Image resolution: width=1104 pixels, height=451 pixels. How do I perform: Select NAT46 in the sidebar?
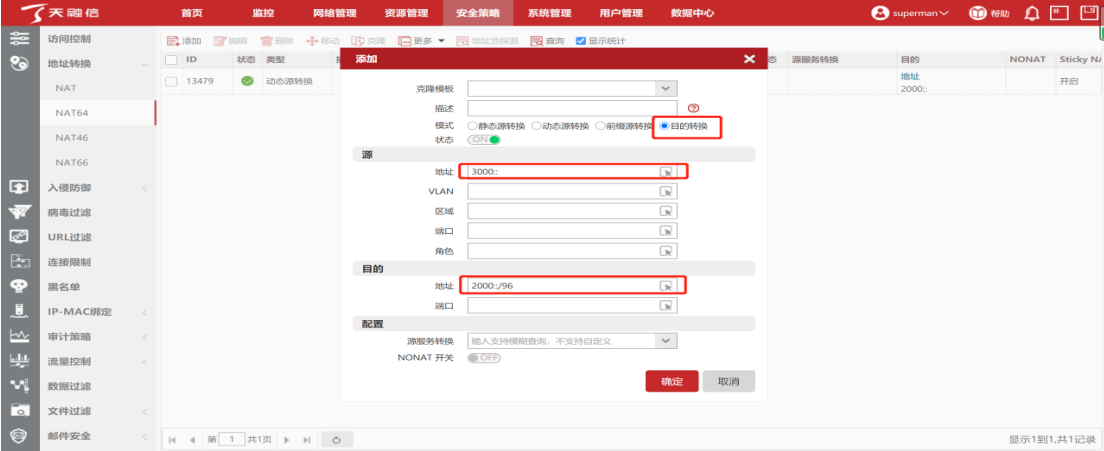[72, 138]
